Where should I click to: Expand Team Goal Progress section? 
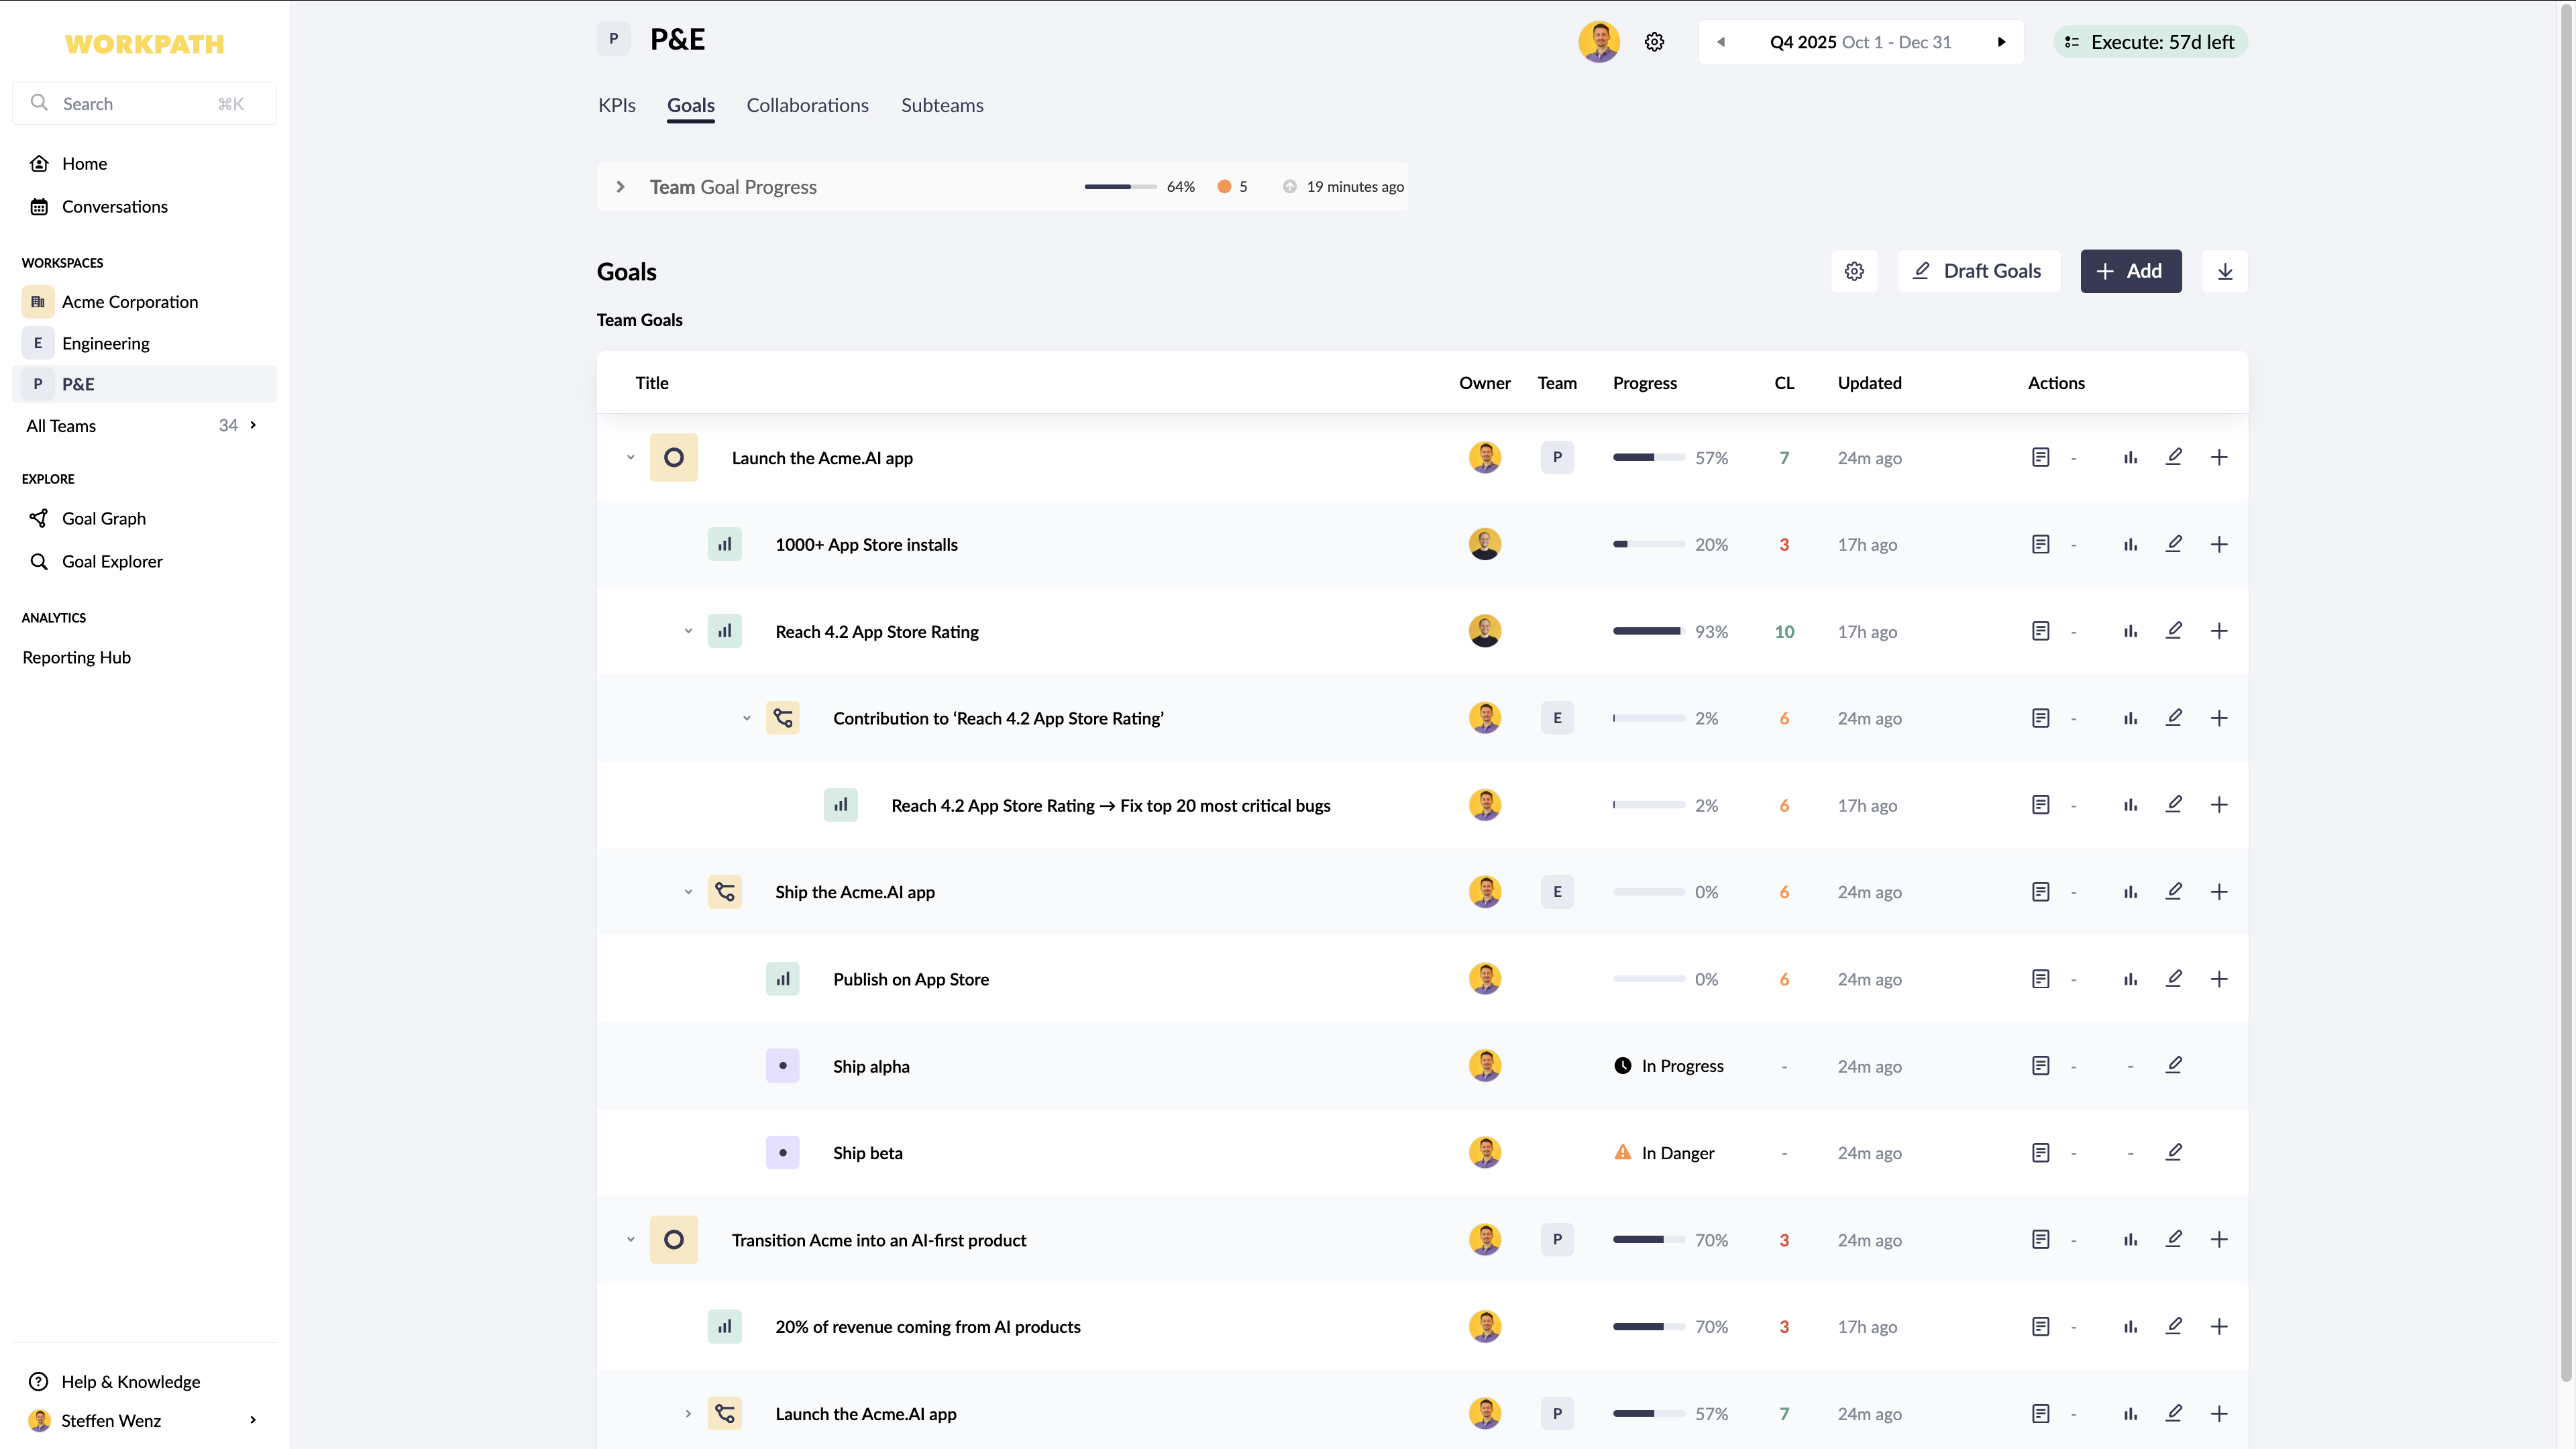point(620,187)
